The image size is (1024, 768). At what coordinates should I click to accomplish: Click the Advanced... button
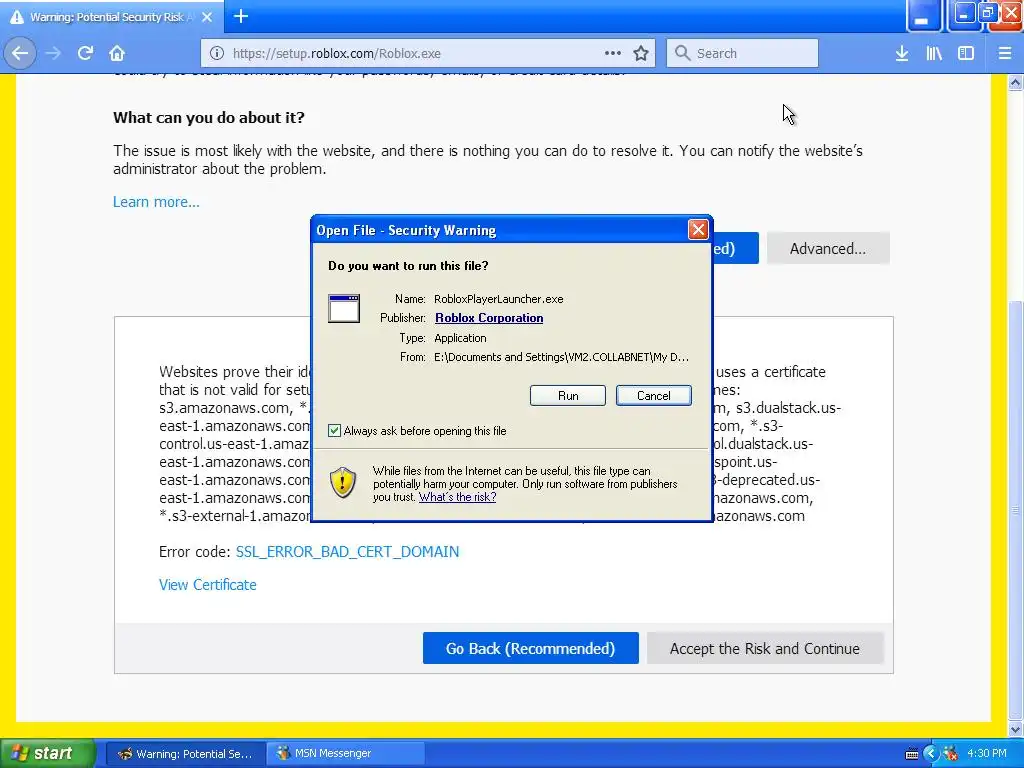click(827, 248)
